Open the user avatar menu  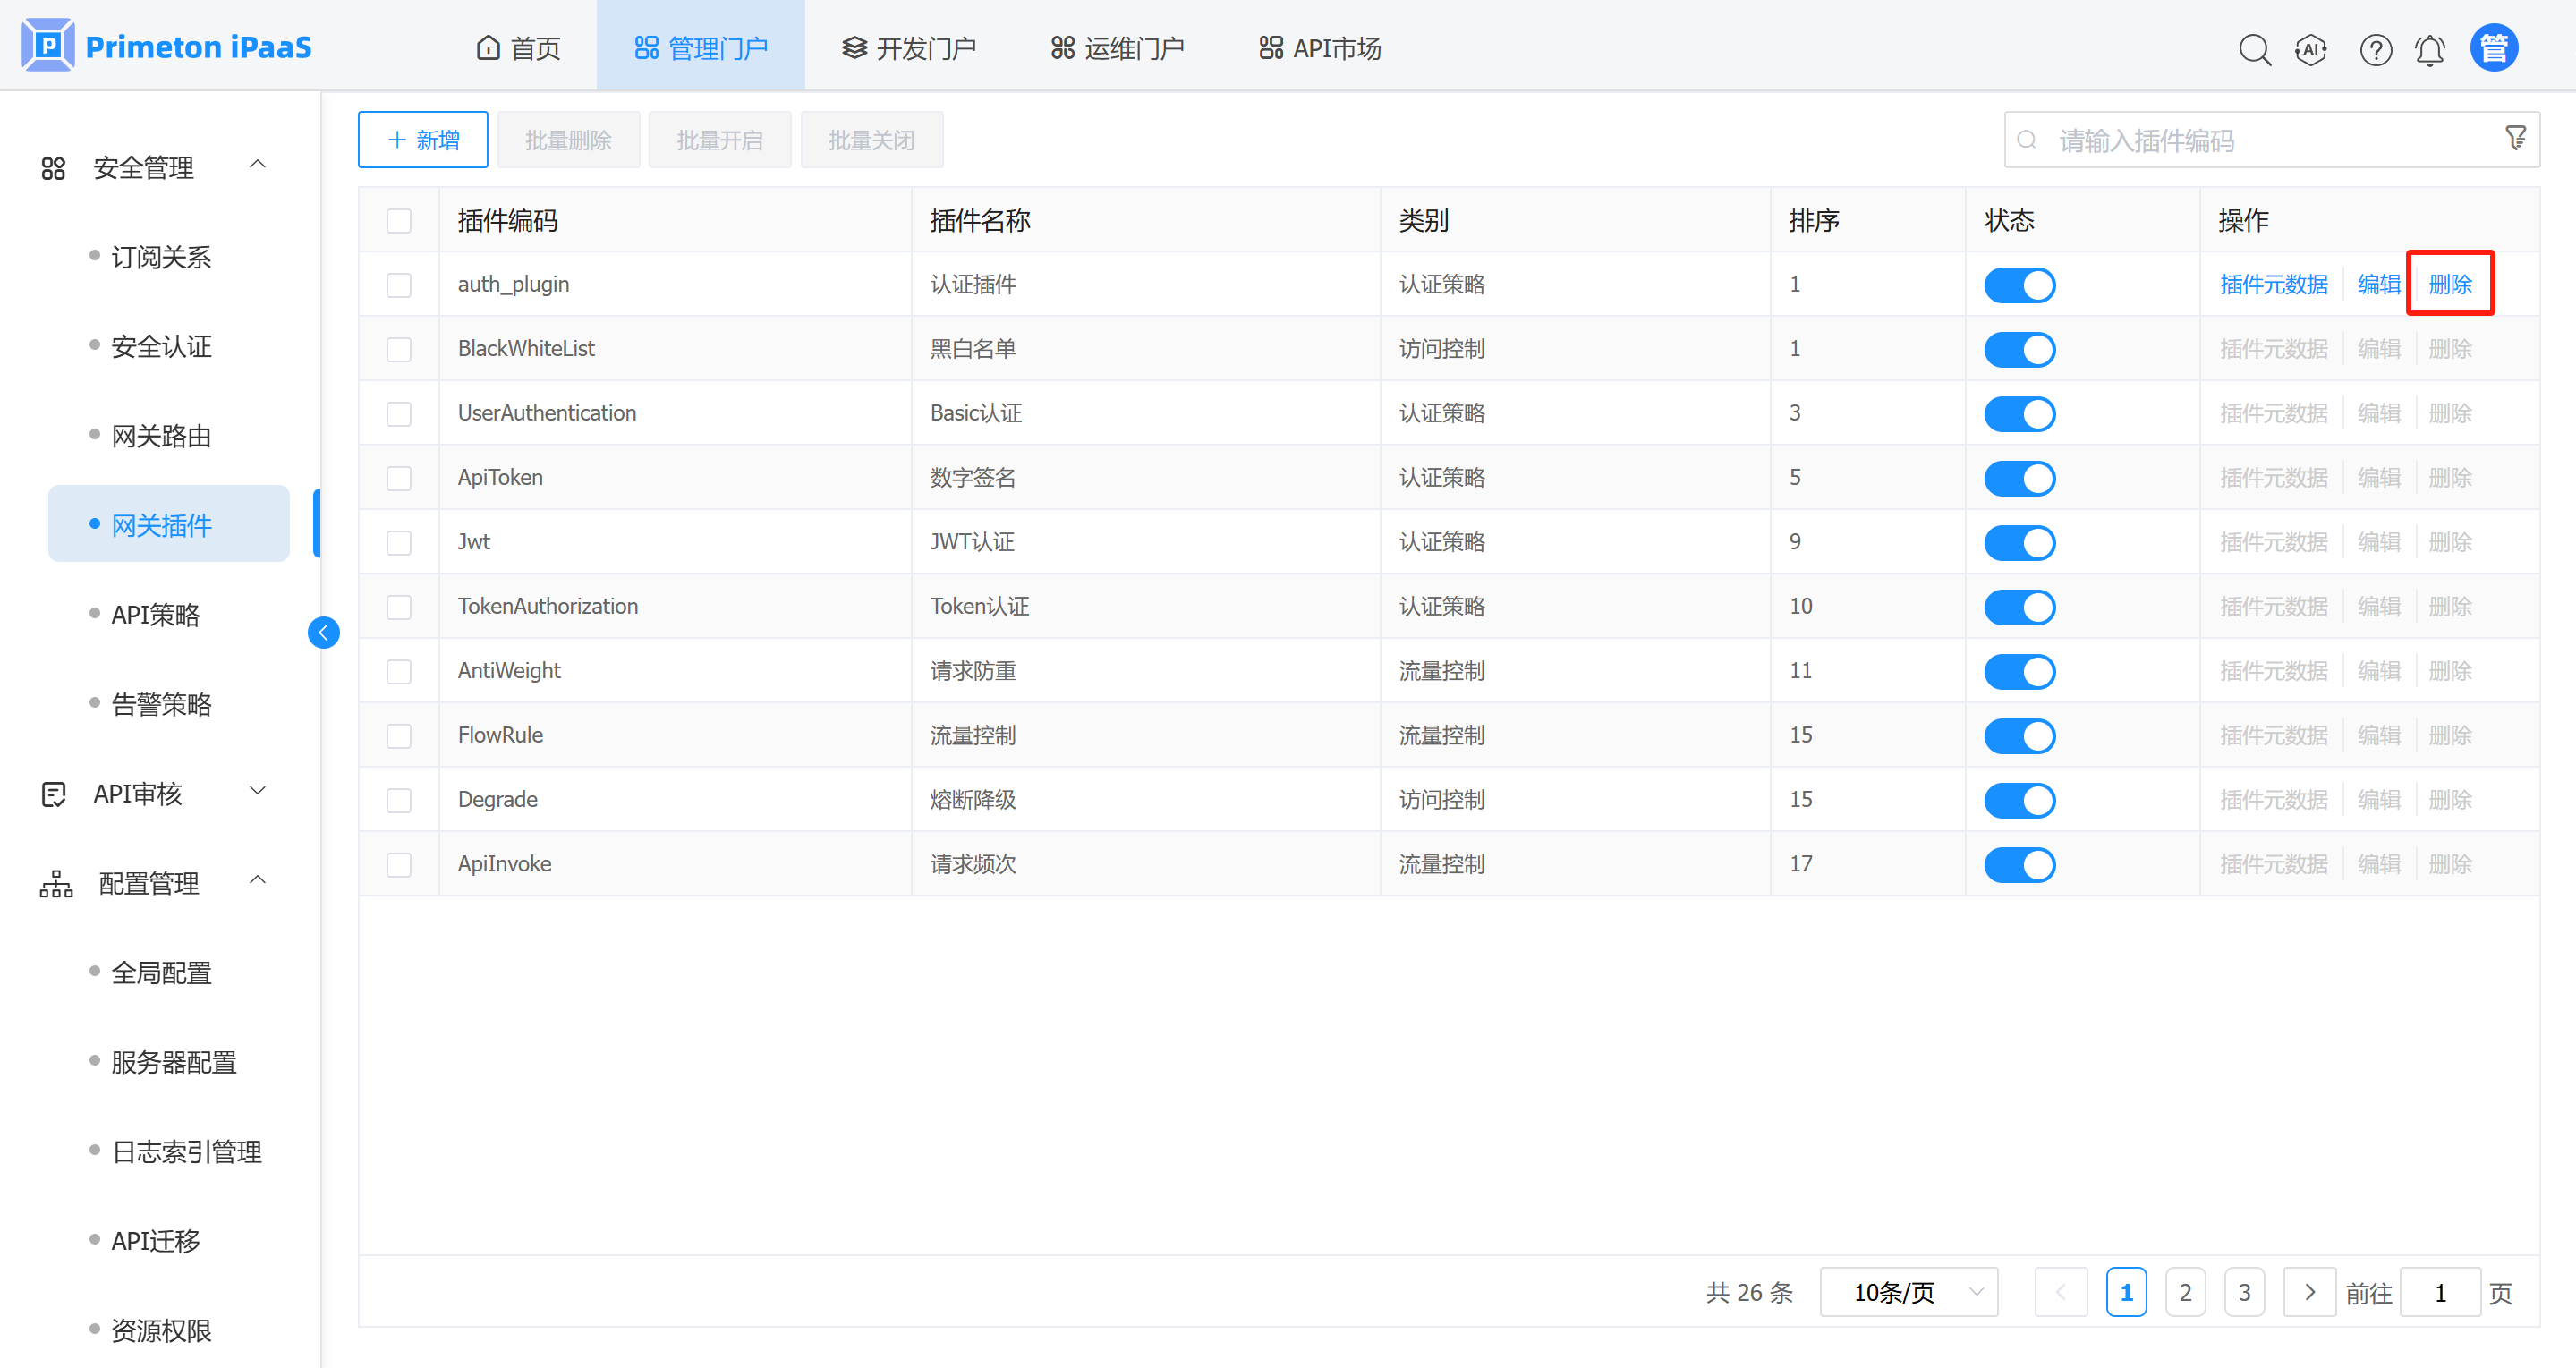pyautogui.click(x=2493, y=48)
